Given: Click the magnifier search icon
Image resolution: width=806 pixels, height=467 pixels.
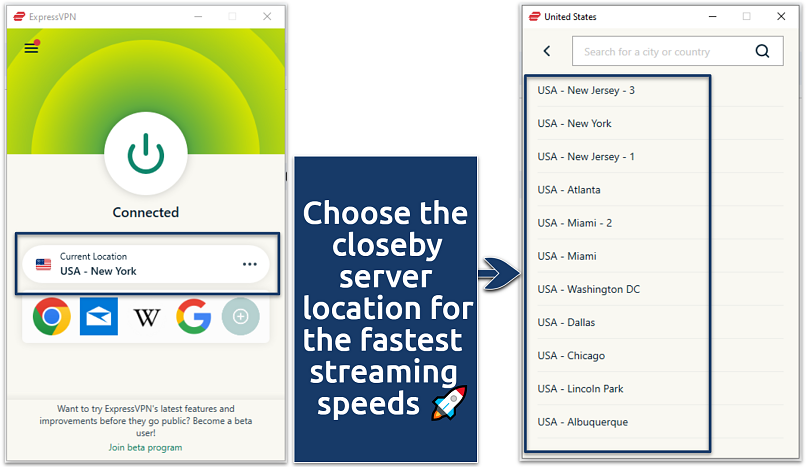Looking at the screenshot, I should [x=762, y=51].
